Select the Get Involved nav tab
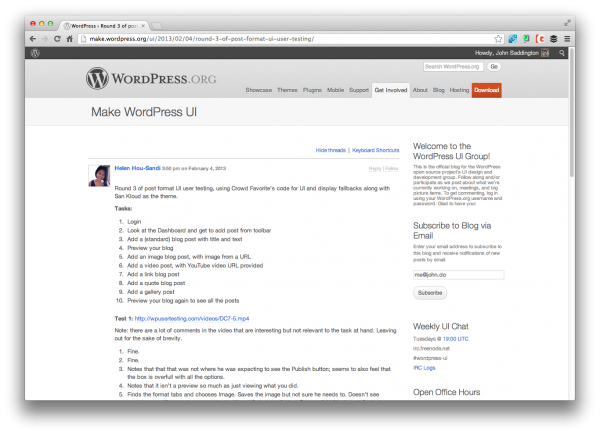Viewport: 600px width, 435px height. click(x=391, y=90)
